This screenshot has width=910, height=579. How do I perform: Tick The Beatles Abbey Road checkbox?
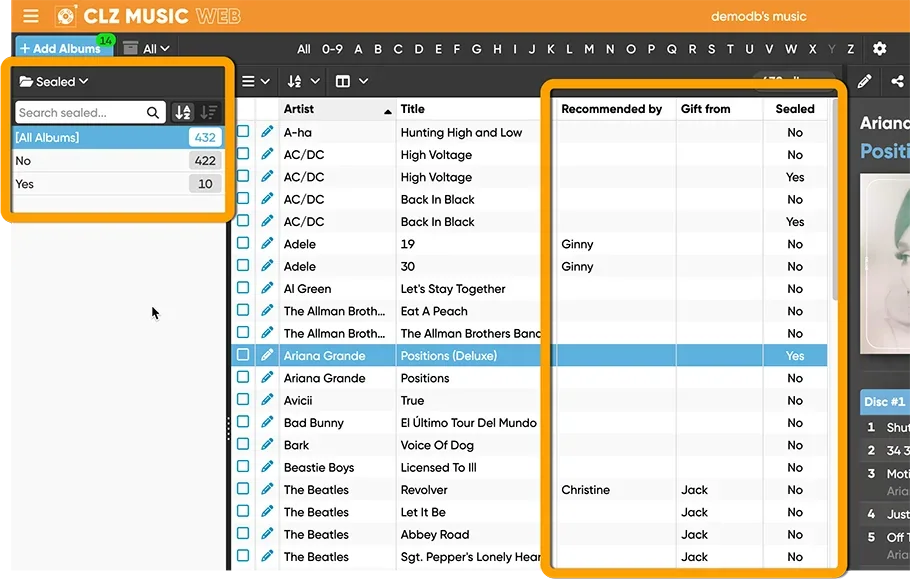(243, 533)
